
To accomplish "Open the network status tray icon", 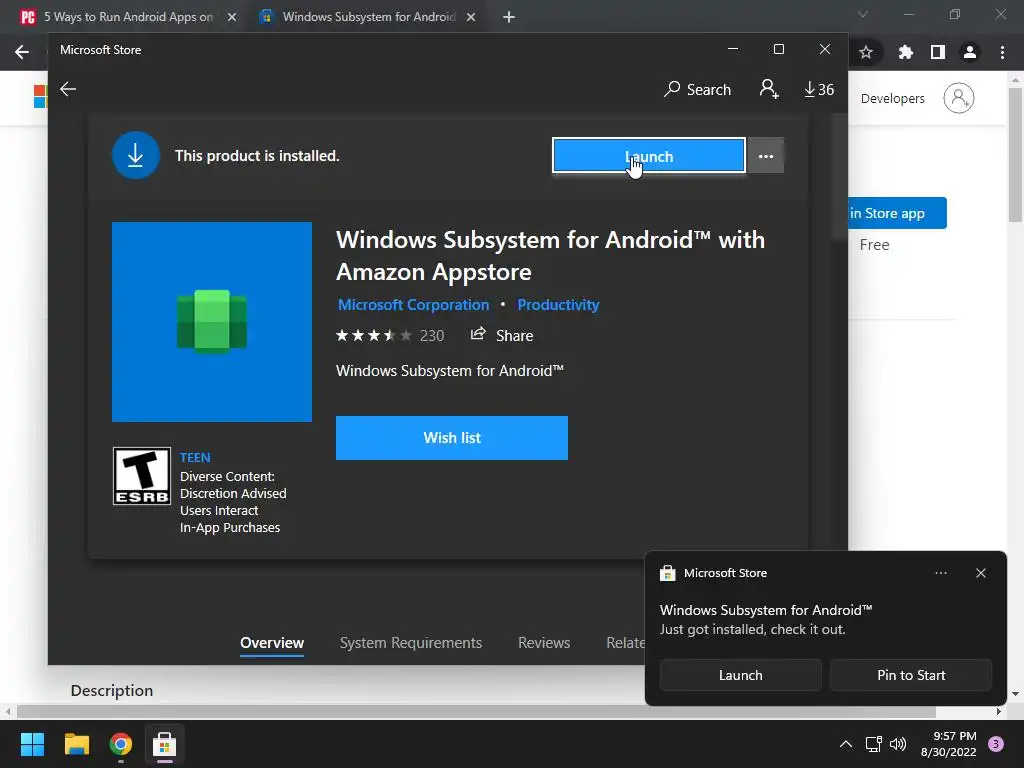I will [873, 744].
